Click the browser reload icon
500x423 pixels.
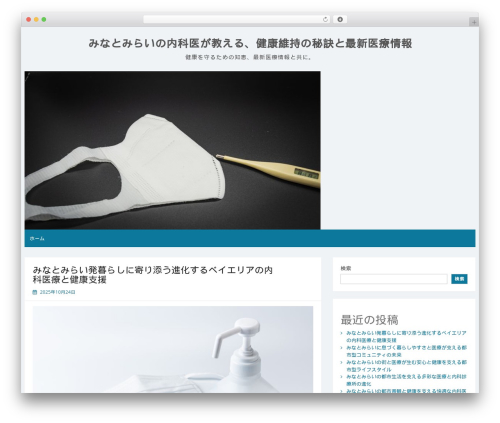coord(325,20)
